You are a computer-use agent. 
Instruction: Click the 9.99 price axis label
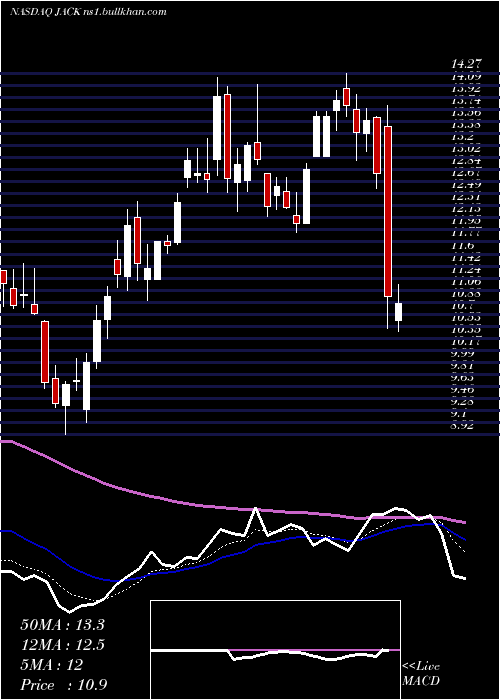tap(463, 354)
